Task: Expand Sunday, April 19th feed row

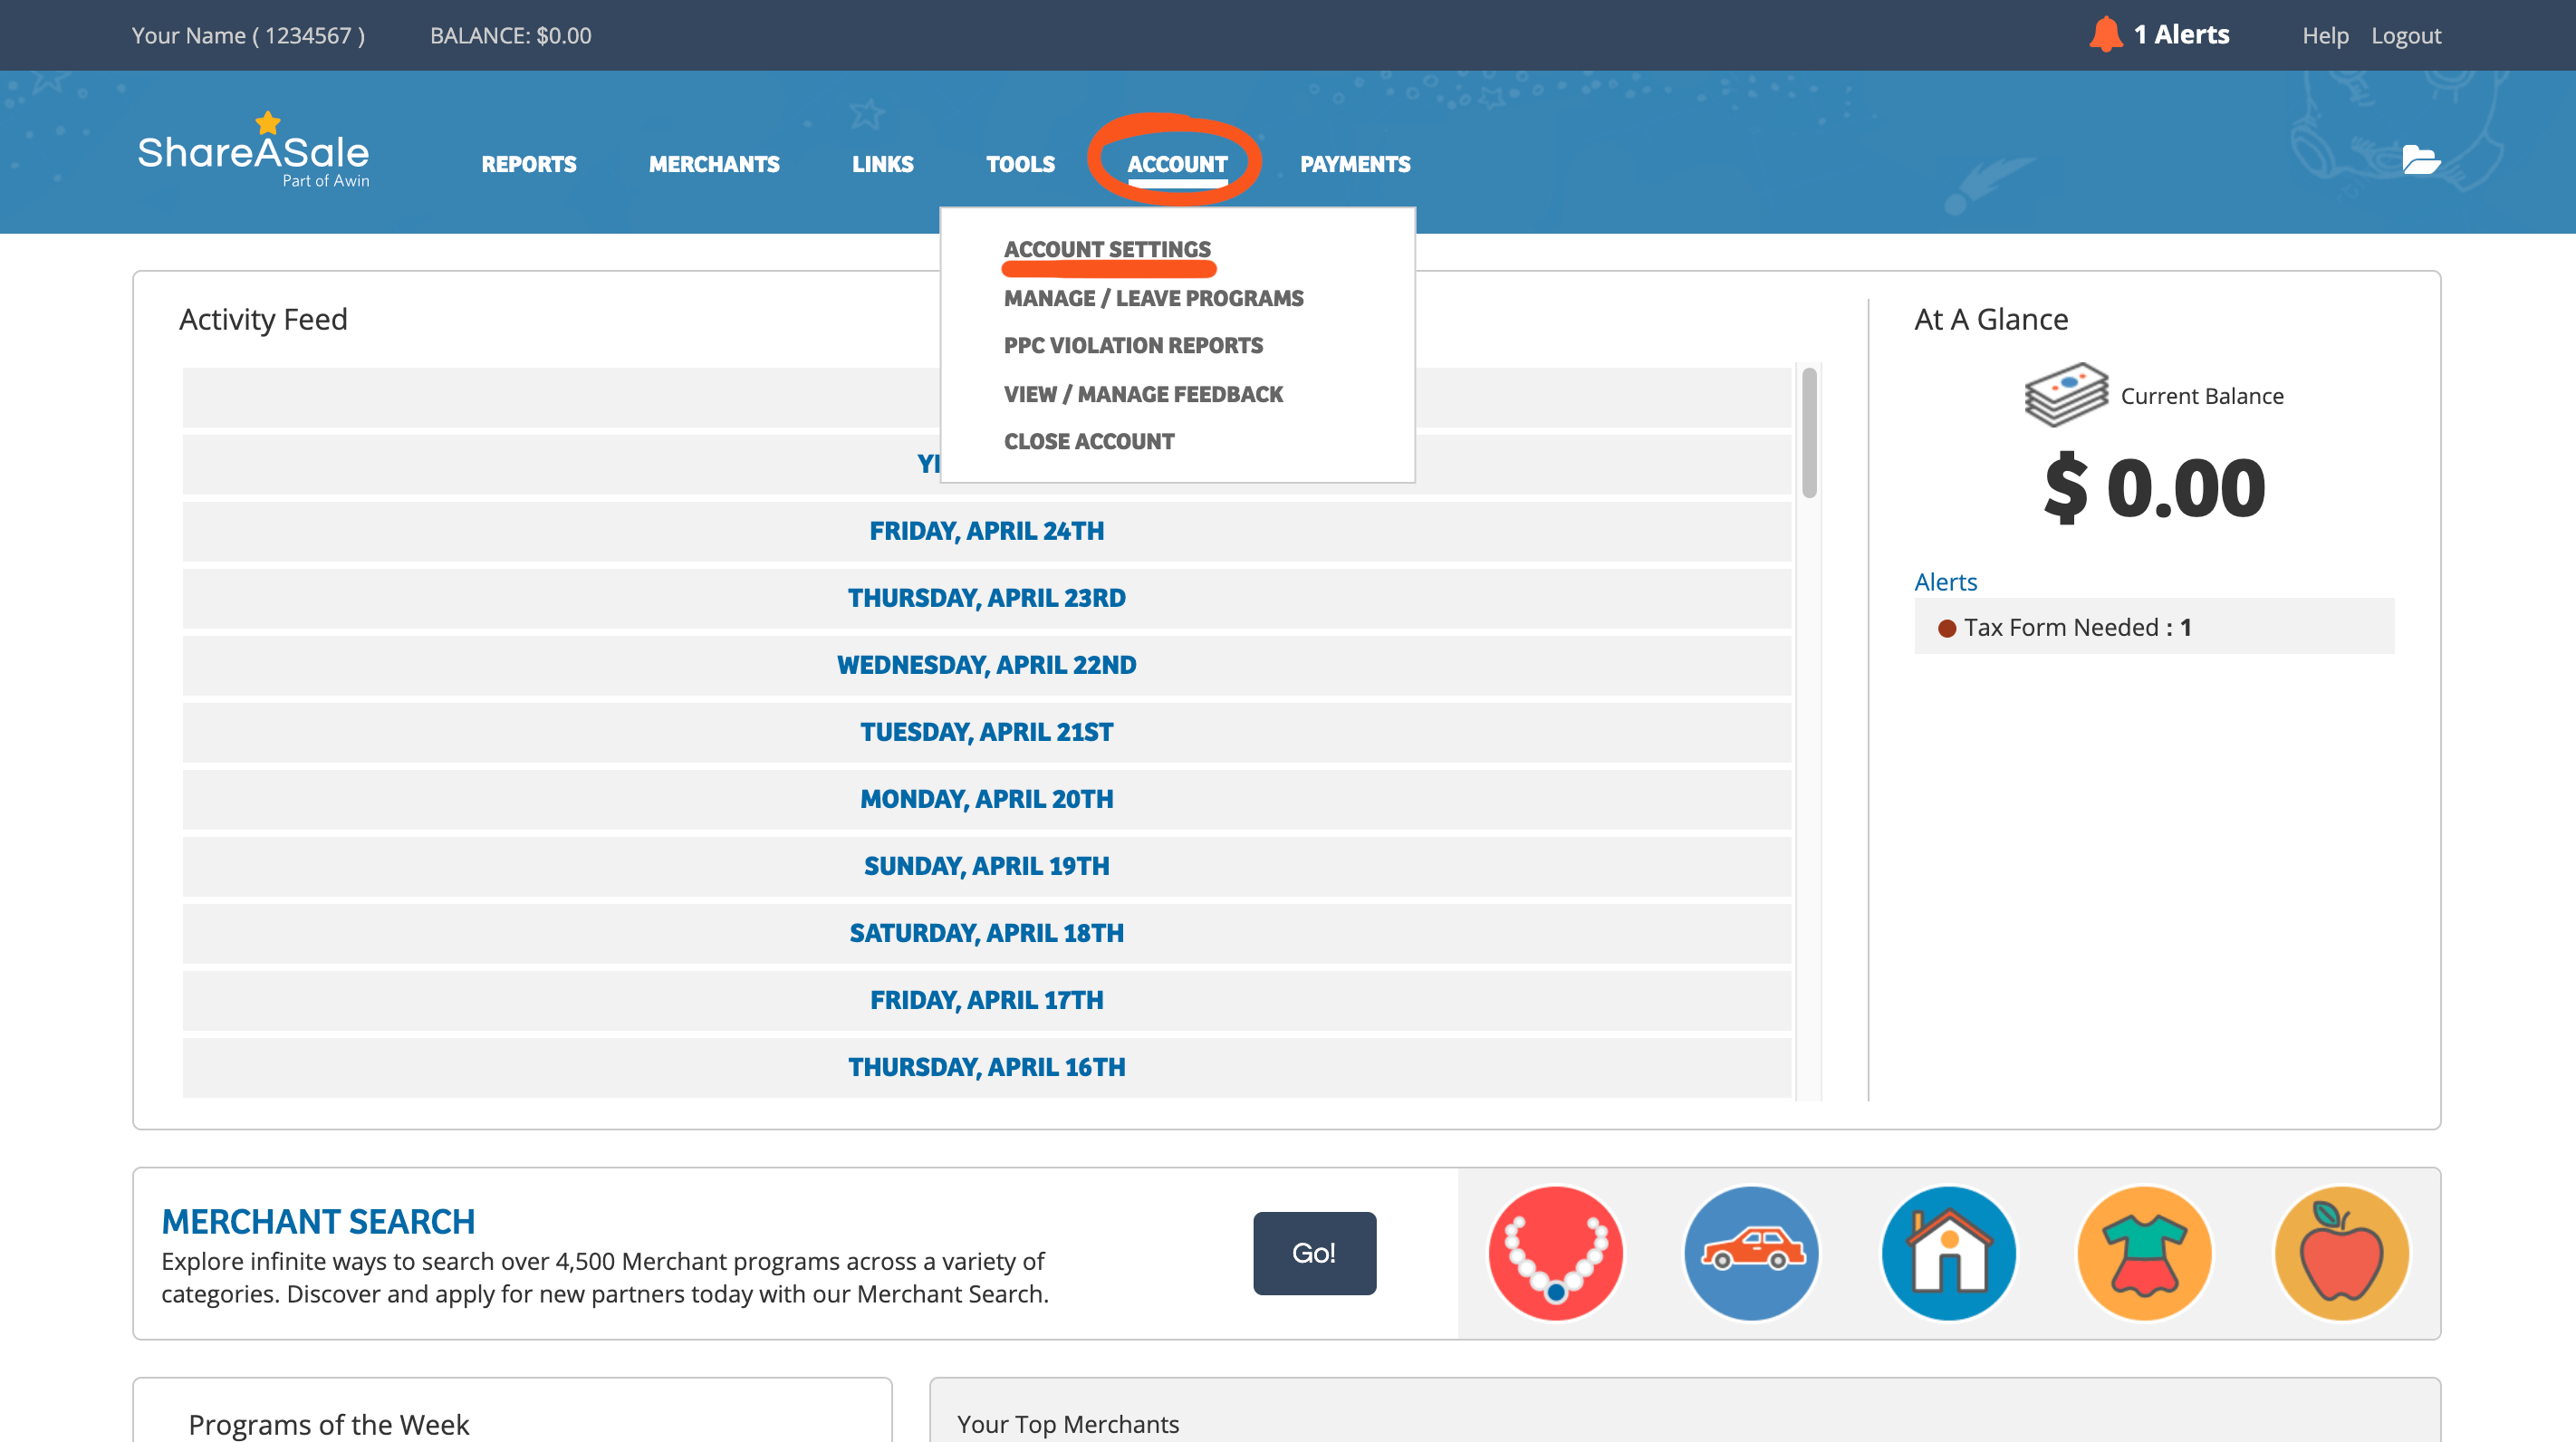Action: click(x=986, y=866)
